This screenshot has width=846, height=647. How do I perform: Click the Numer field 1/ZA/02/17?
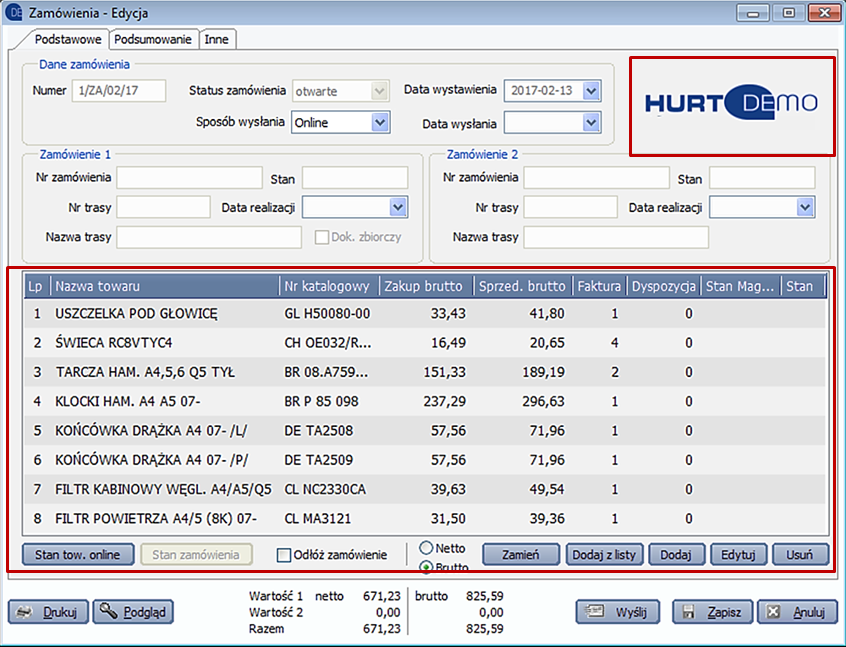119,91
